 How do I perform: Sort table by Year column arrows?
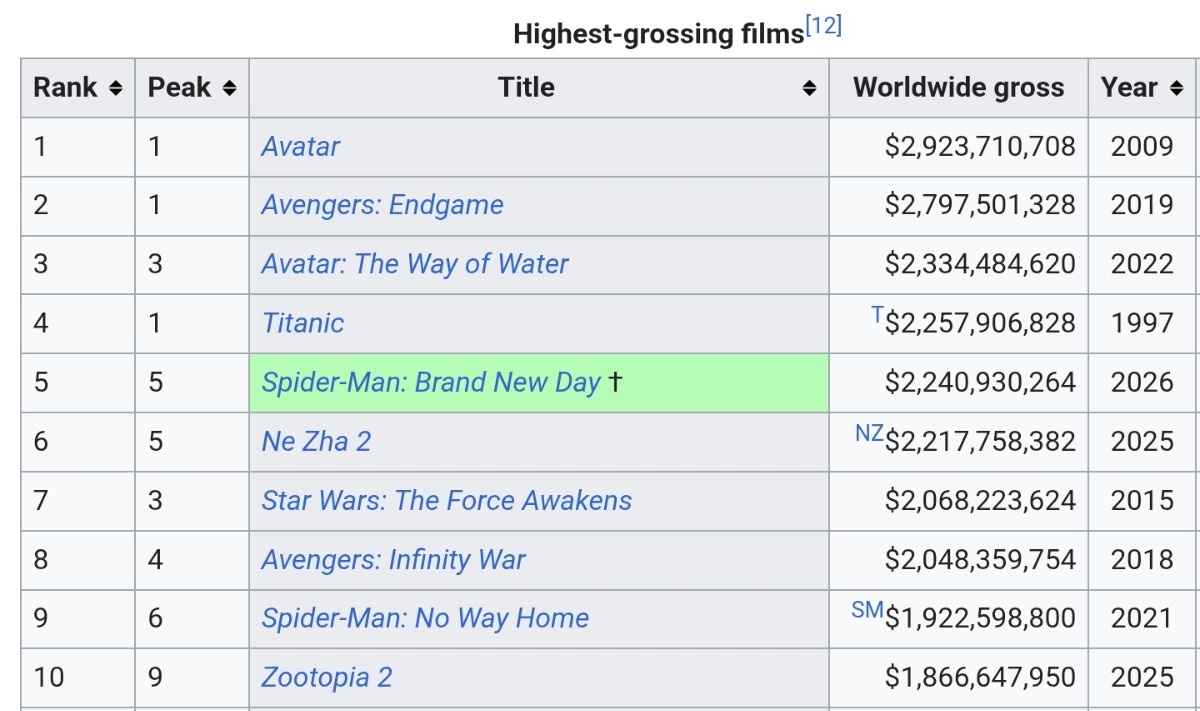click(1177, 88)
